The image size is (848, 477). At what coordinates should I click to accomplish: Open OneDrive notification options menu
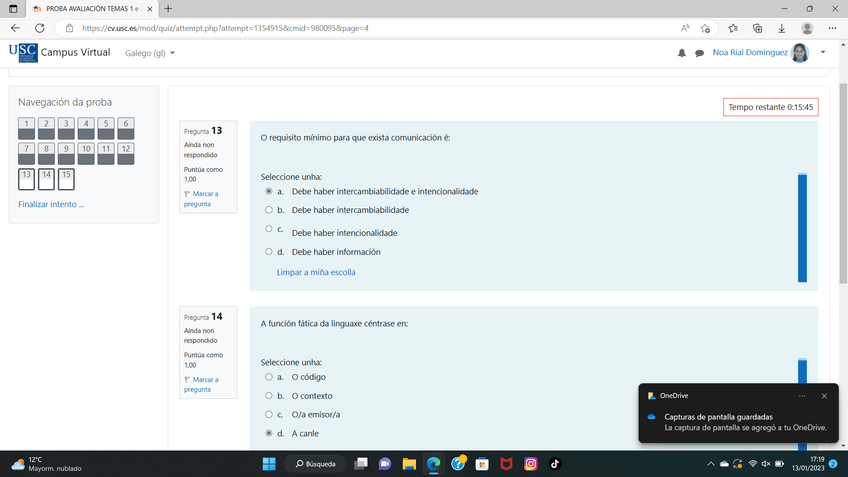[x=802, y=396]
